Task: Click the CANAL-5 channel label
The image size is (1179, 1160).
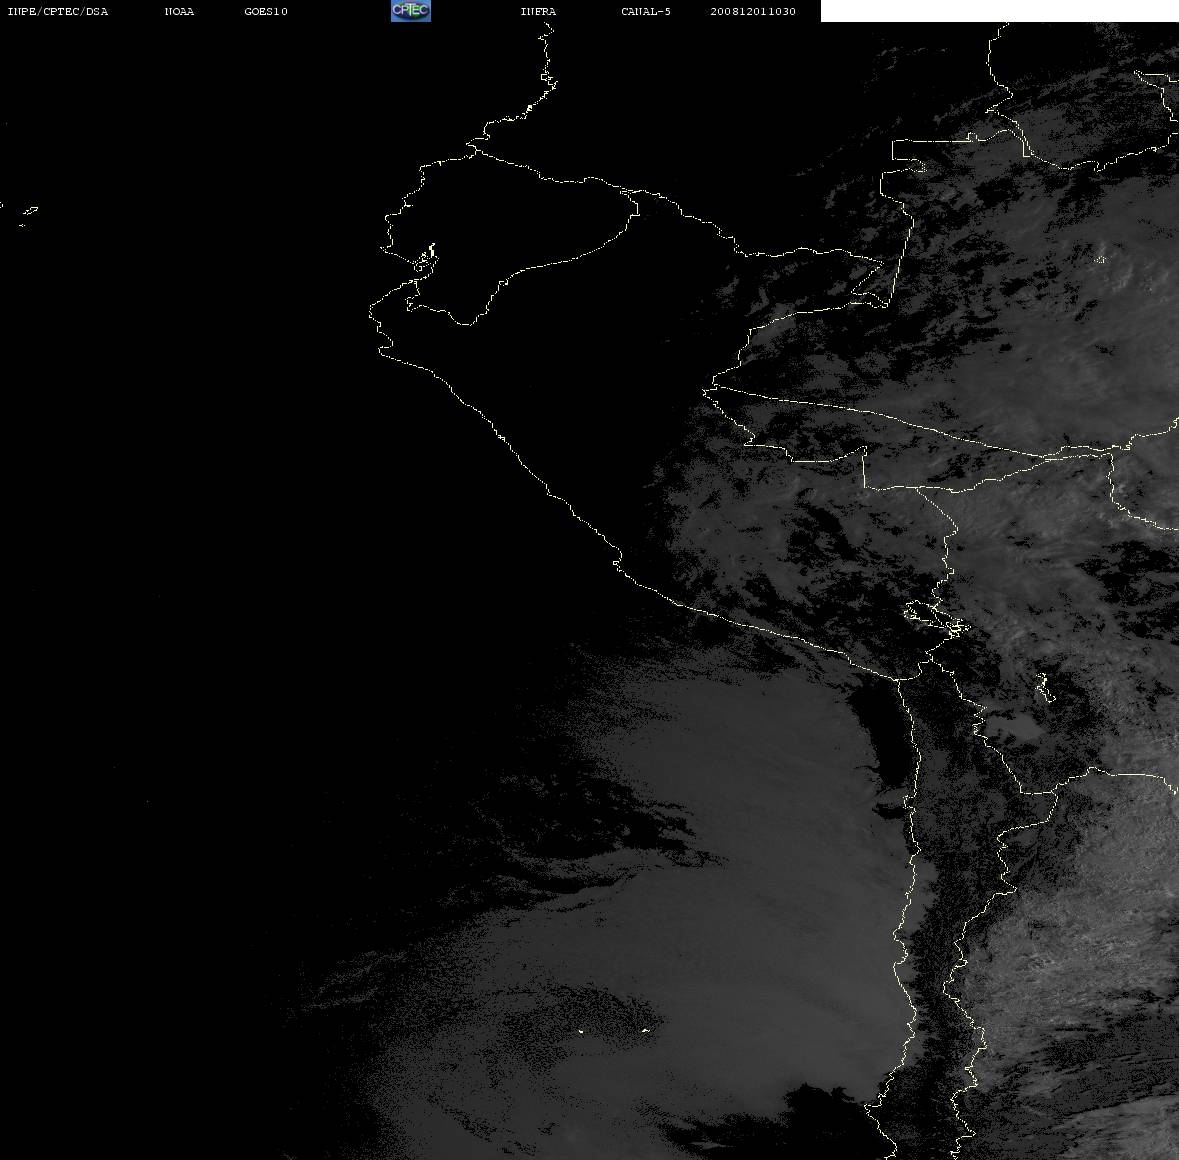Action: coord(646,11)
